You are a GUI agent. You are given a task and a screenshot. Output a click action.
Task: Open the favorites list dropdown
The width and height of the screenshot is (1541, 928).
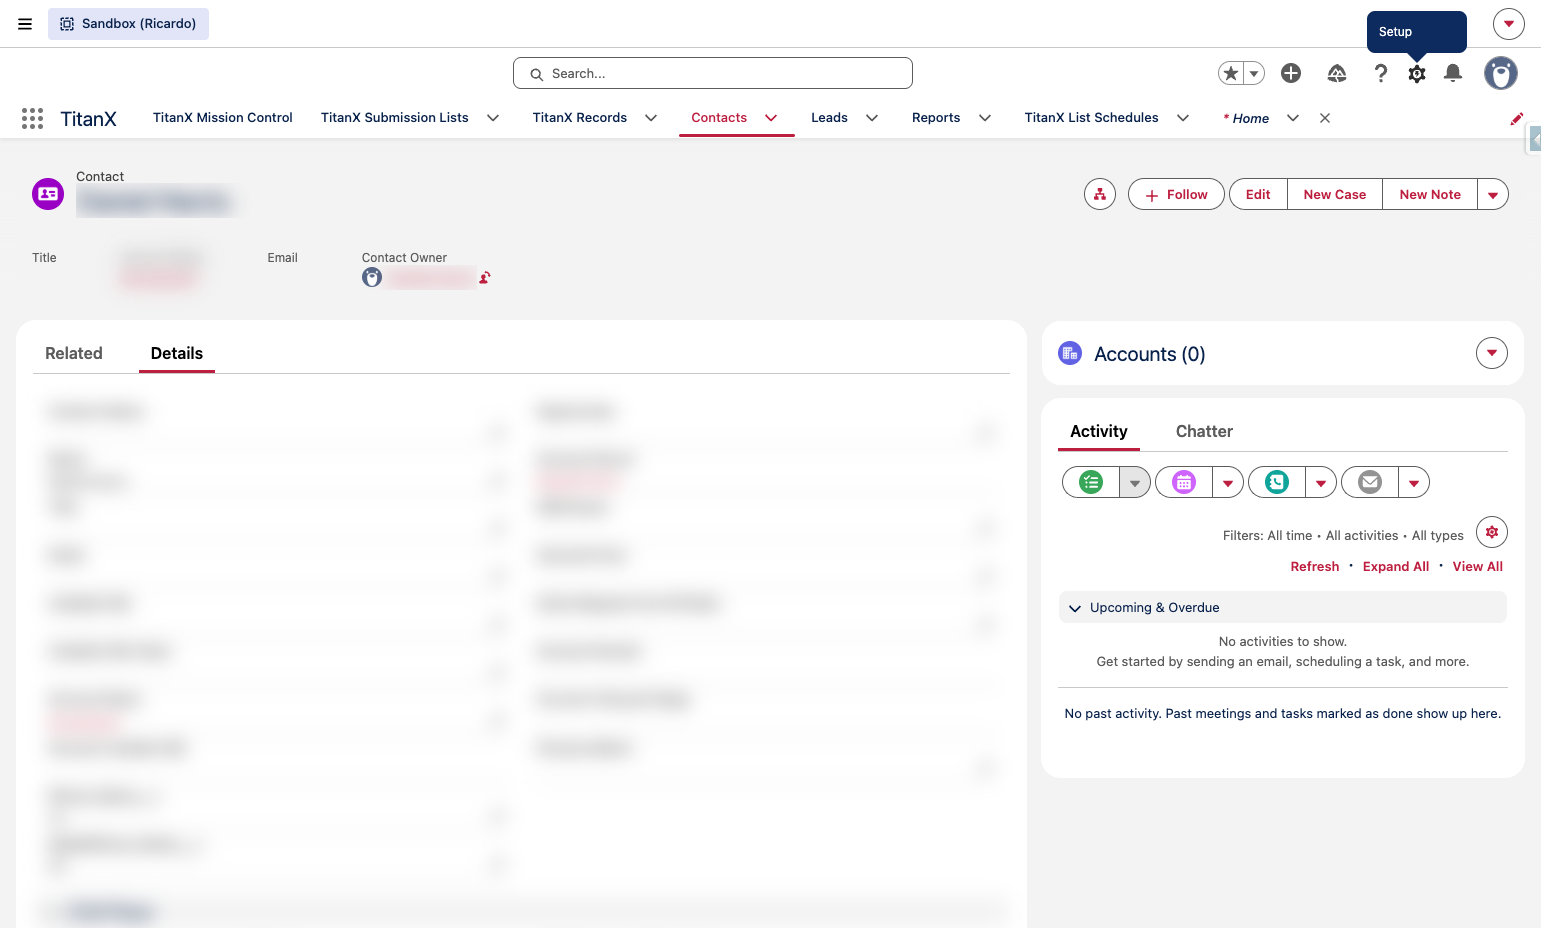(1254, 73)
